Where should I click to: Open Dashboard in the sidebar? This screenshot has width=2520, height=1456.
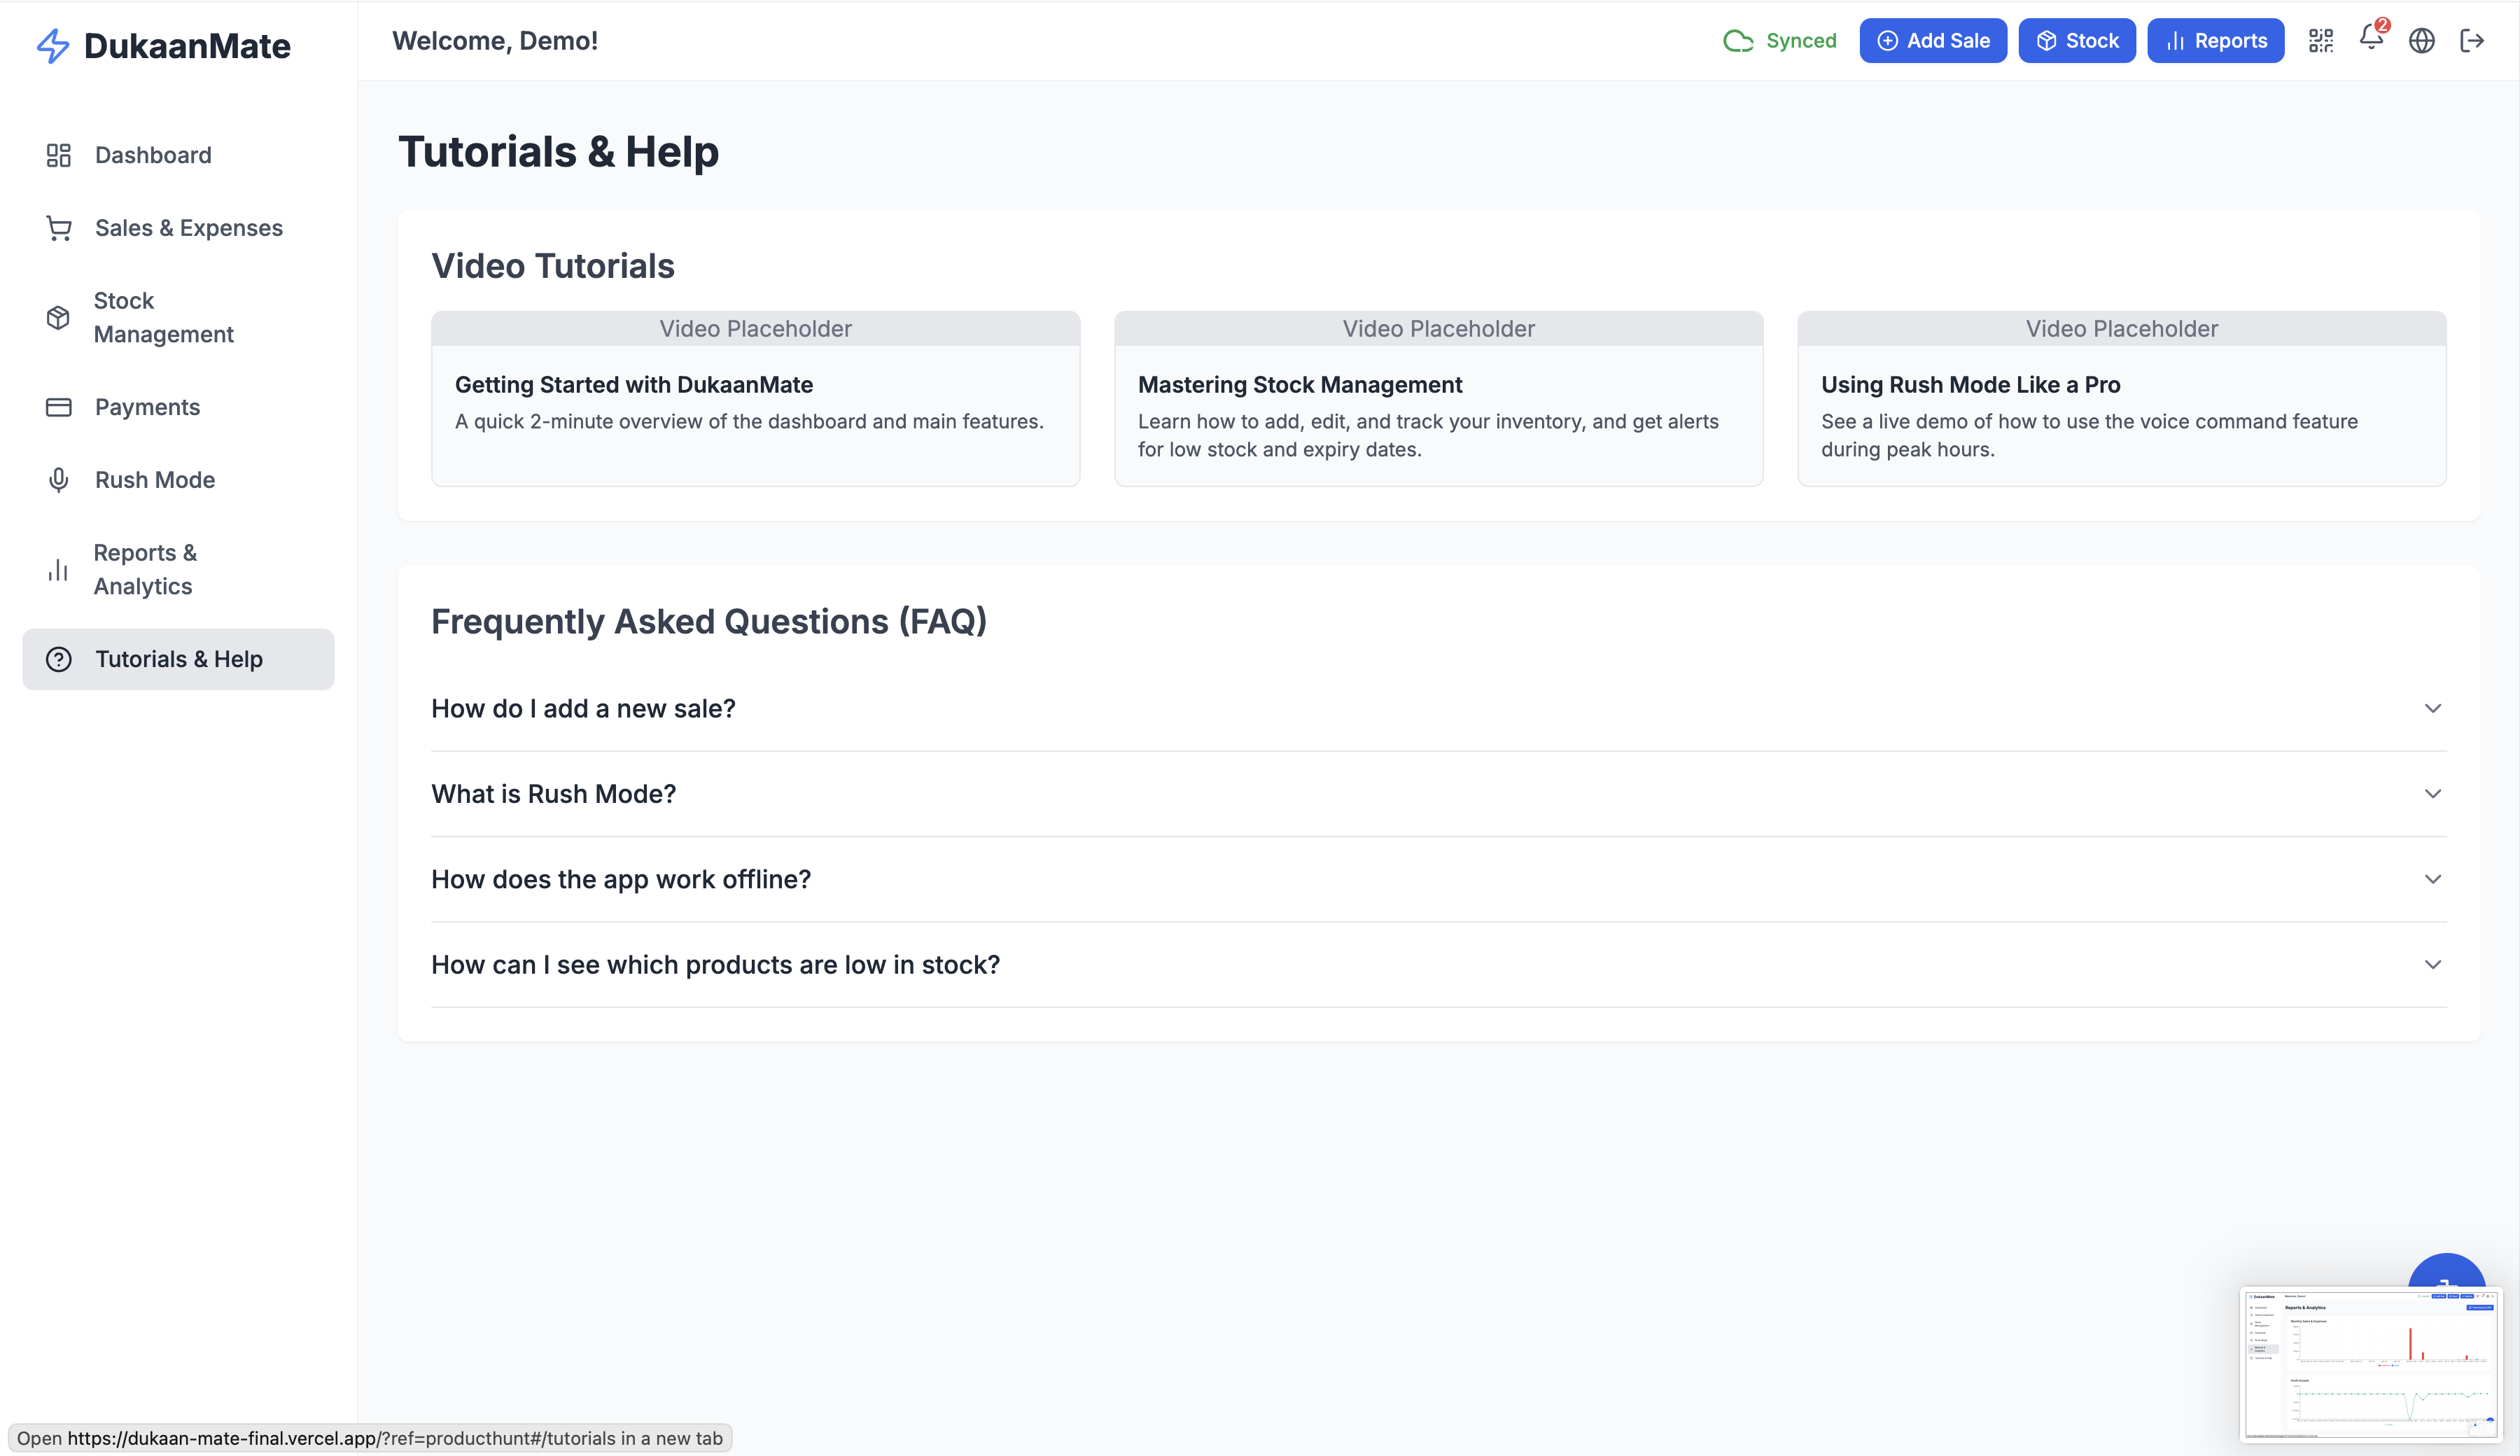(x=153, y=155)
